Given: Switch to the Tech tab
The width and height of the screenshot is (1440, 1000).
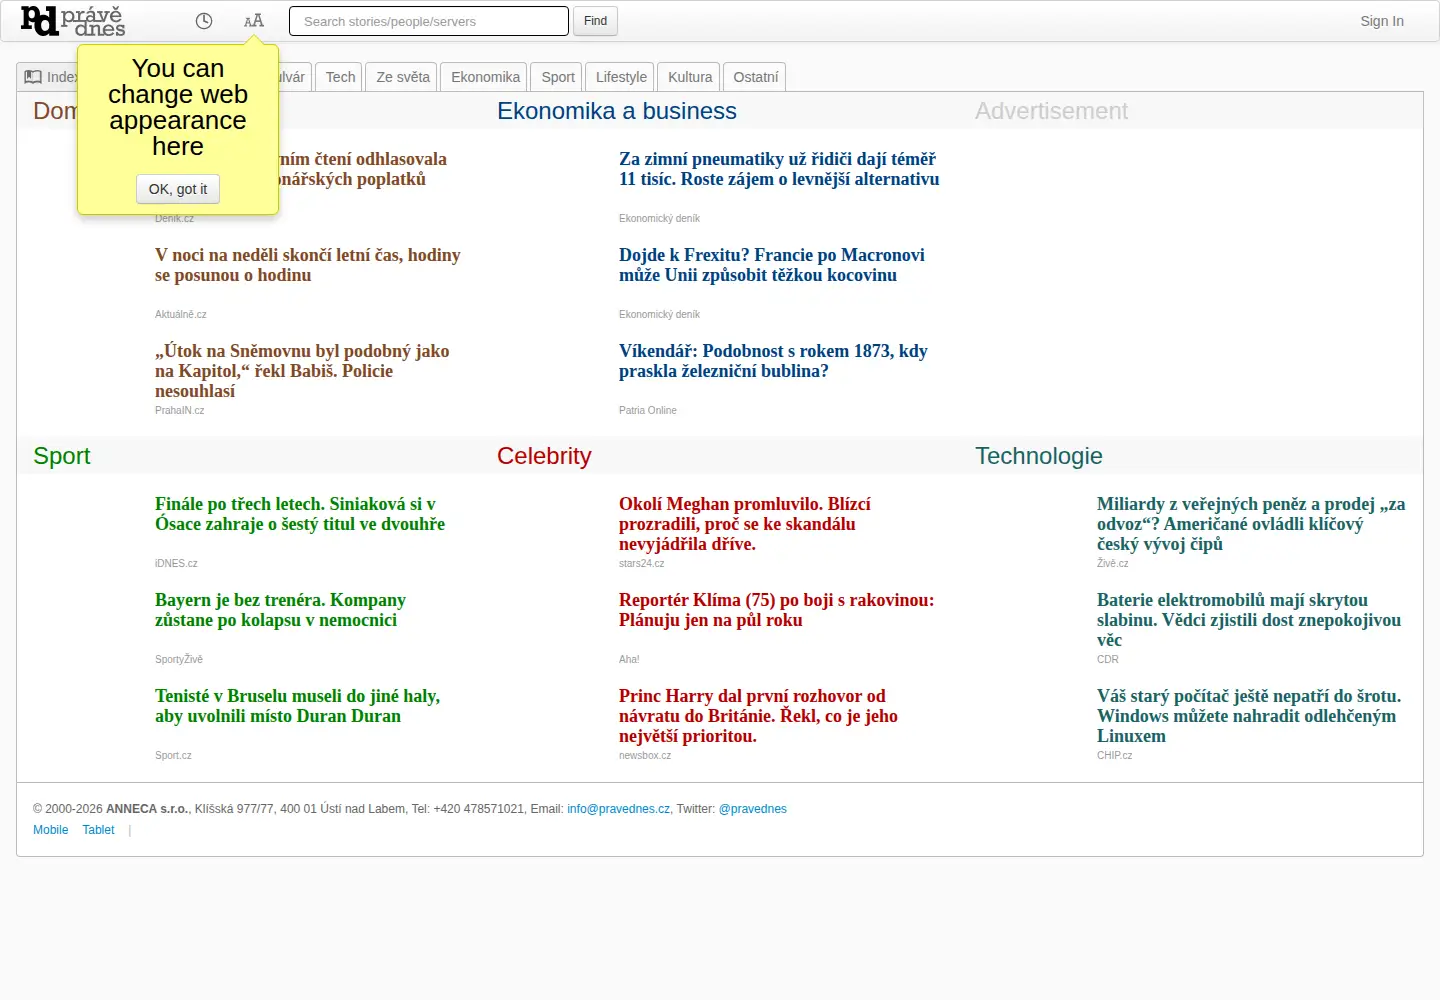Looking at the screenshot, I should click(x=340, y=77).
